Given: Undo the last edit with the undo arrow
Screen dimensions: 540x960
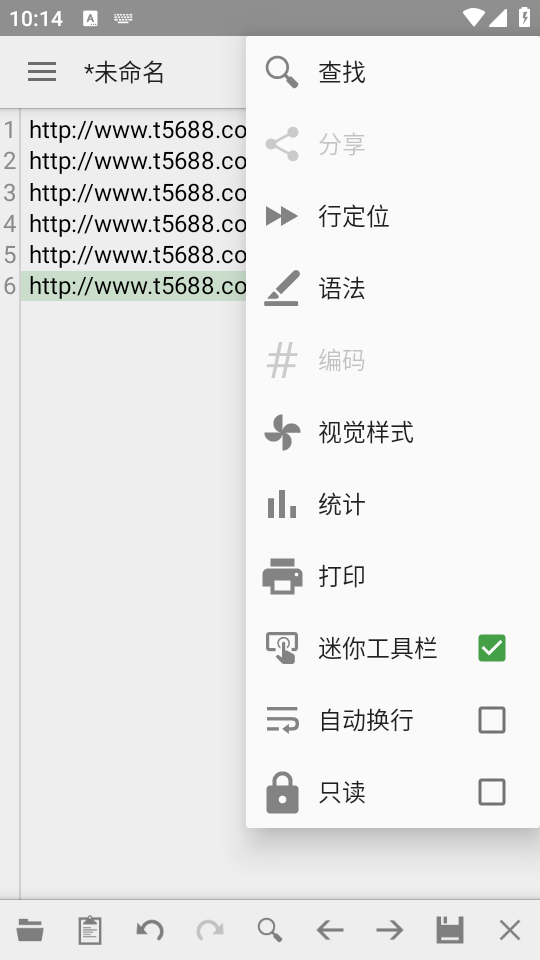Looking at the screenshot, I should 150,930.
